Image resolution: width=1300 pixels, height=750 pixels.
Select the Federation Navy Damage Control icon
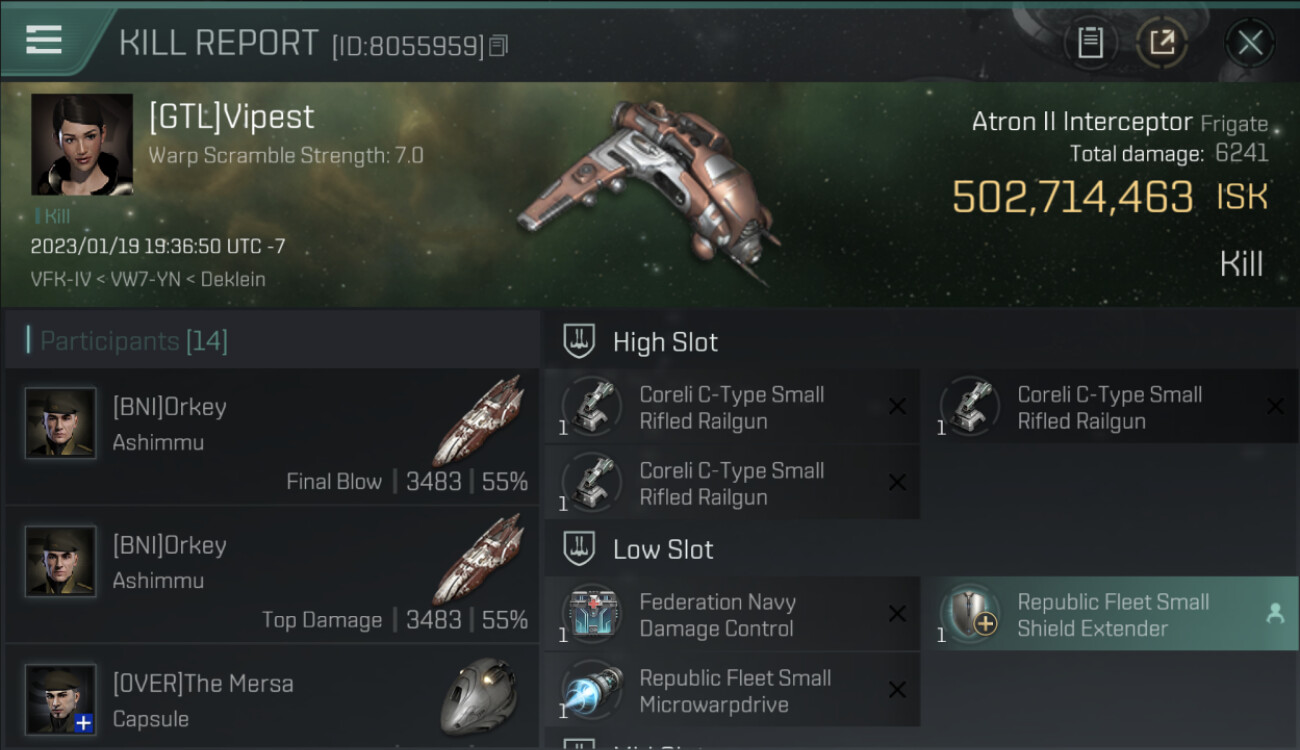tap(592, 614)
